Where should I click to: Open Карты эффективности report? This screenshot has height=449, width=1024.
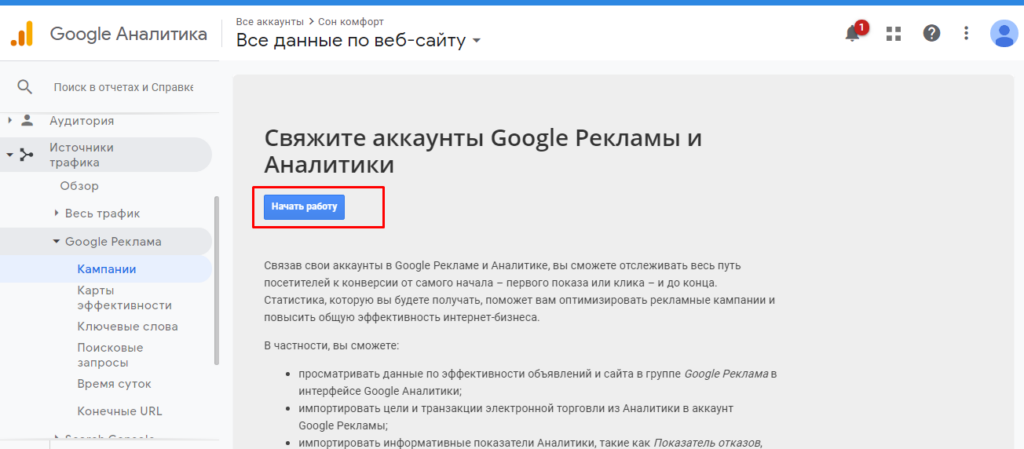124,298
